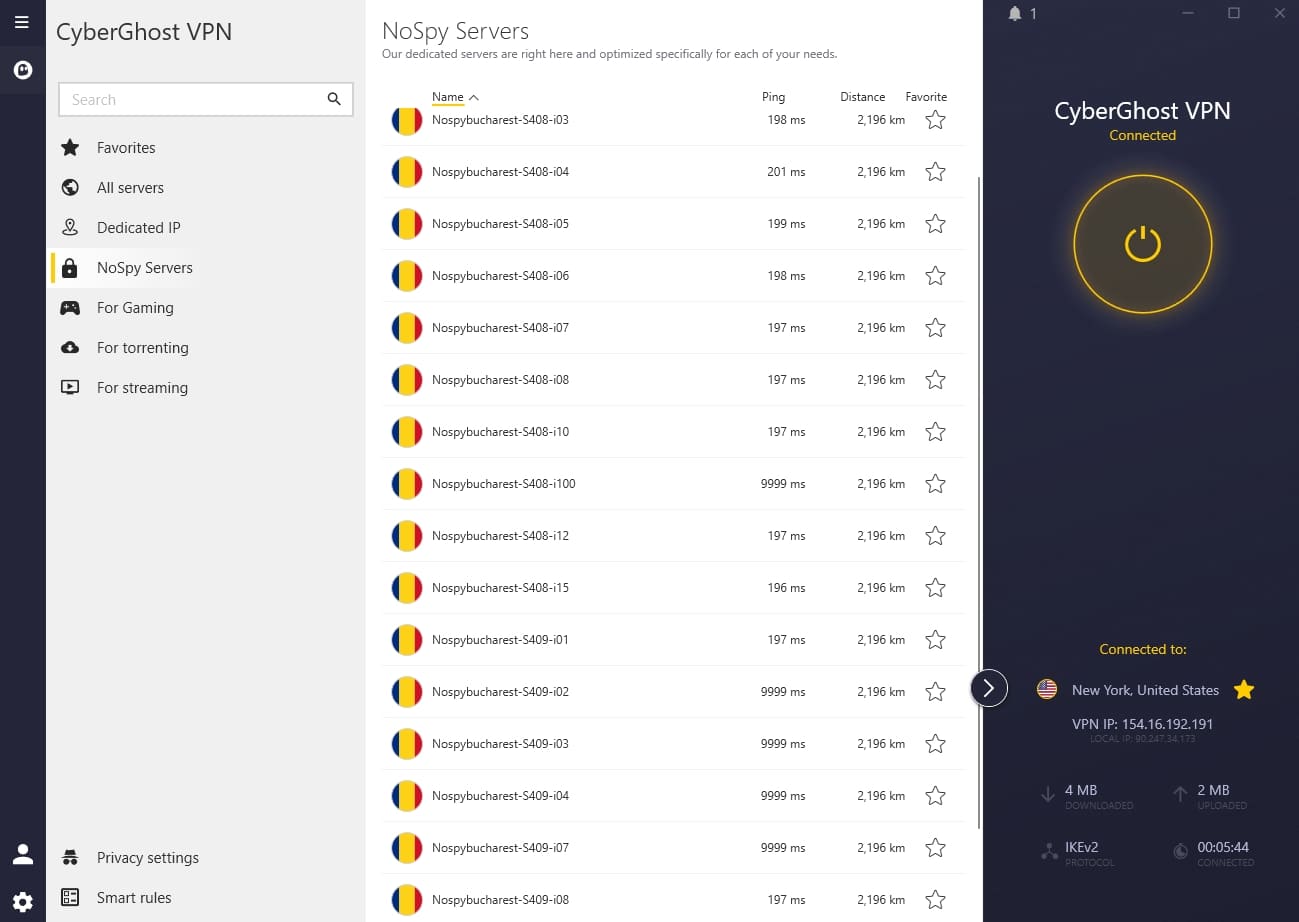The height and width of the screenshot is (922, 1299).
Task: Toggle favorite star for Nospybucharest-S409-i04
Action: click(935, 796)
